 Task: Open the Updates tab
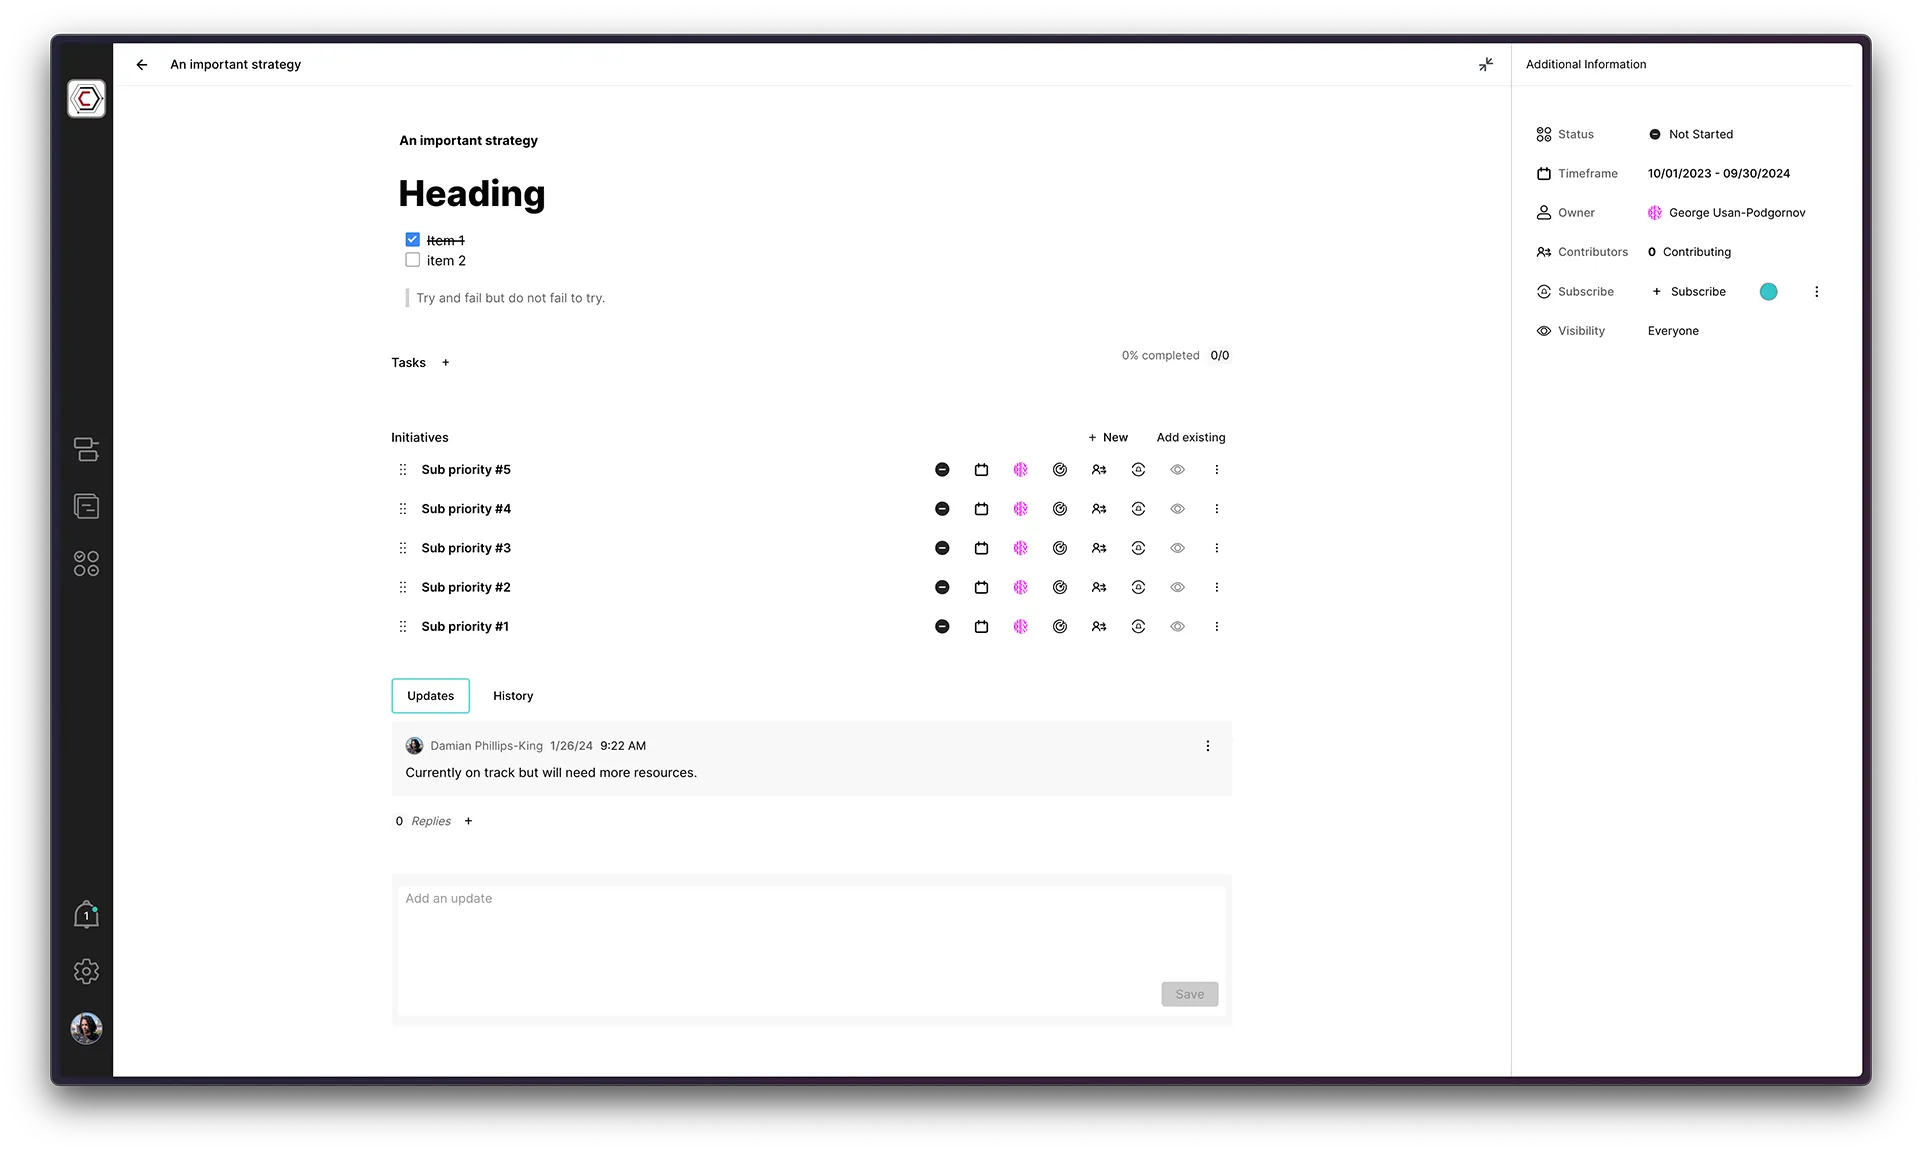click(430, 695)
